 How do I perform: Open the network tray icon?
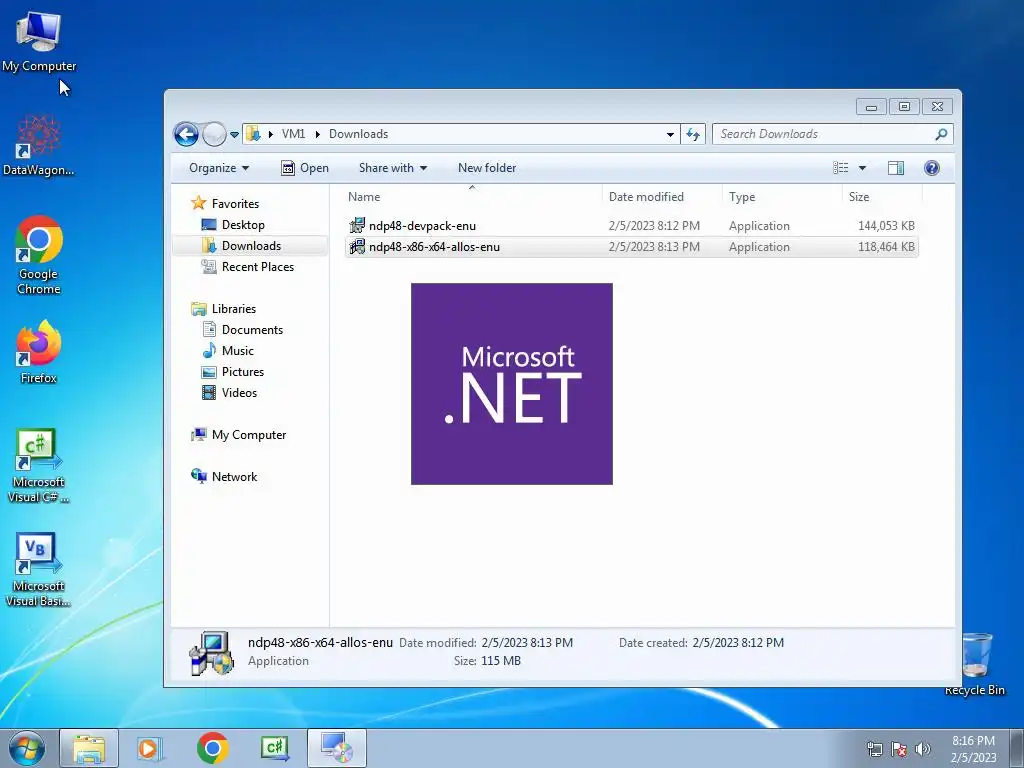[874, 750]
